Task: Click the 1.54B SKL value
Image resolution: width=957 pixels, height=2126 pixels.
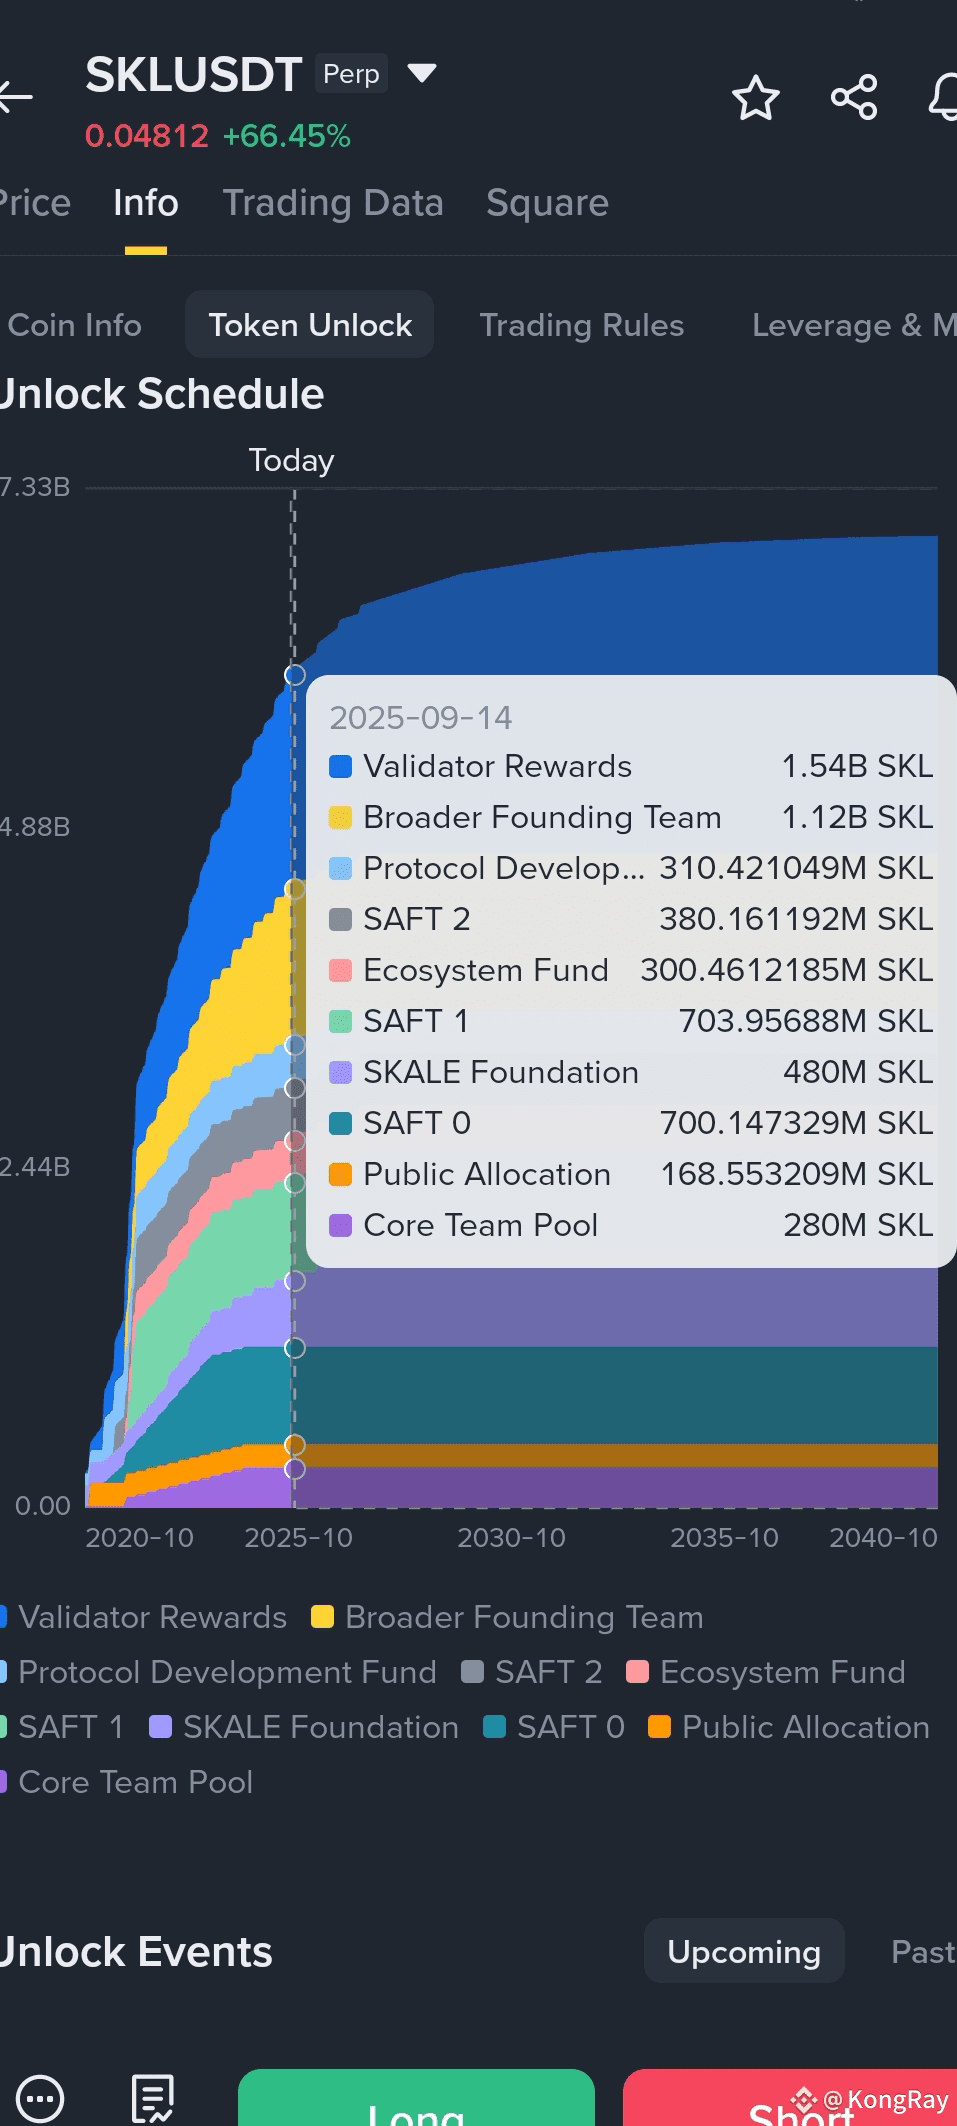Action: click(857, 767)
